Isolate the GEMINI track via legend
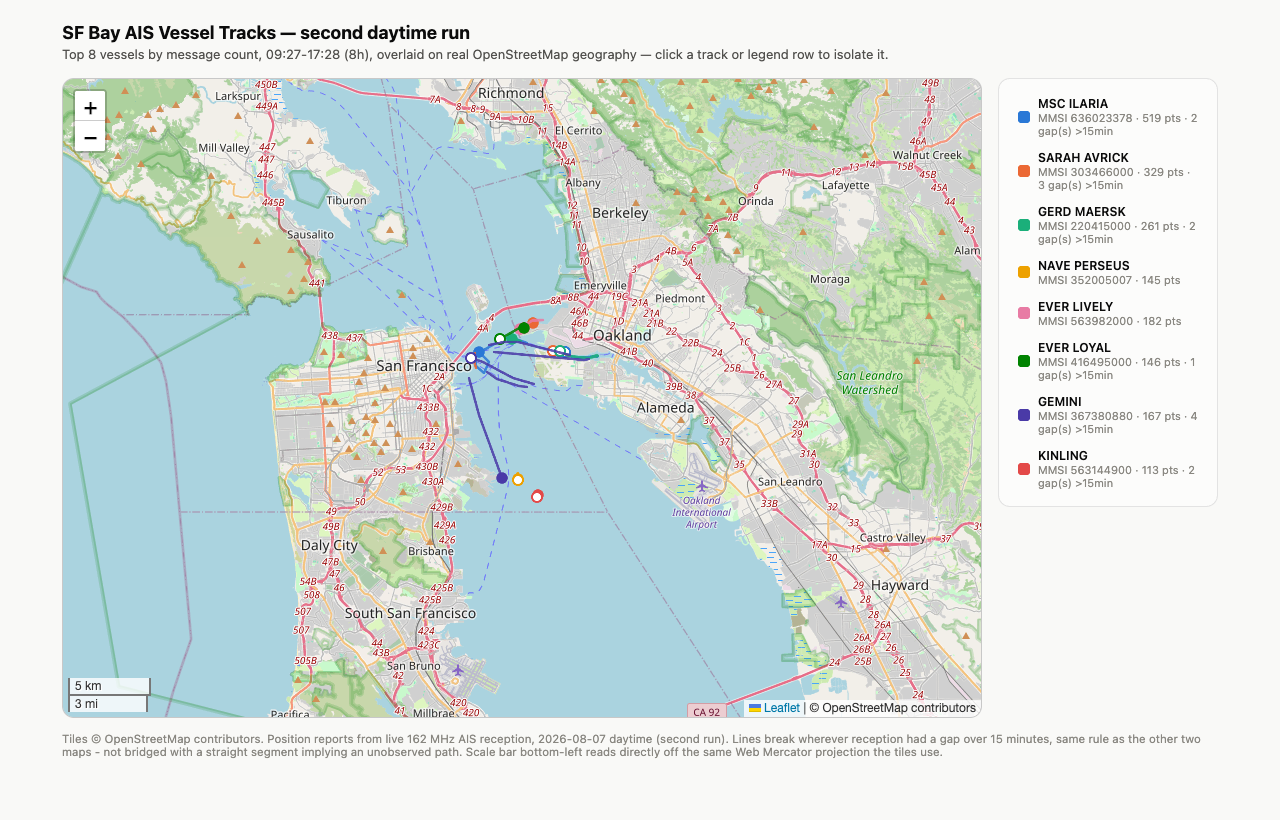1280x820 pixels. coord(1108,416)
